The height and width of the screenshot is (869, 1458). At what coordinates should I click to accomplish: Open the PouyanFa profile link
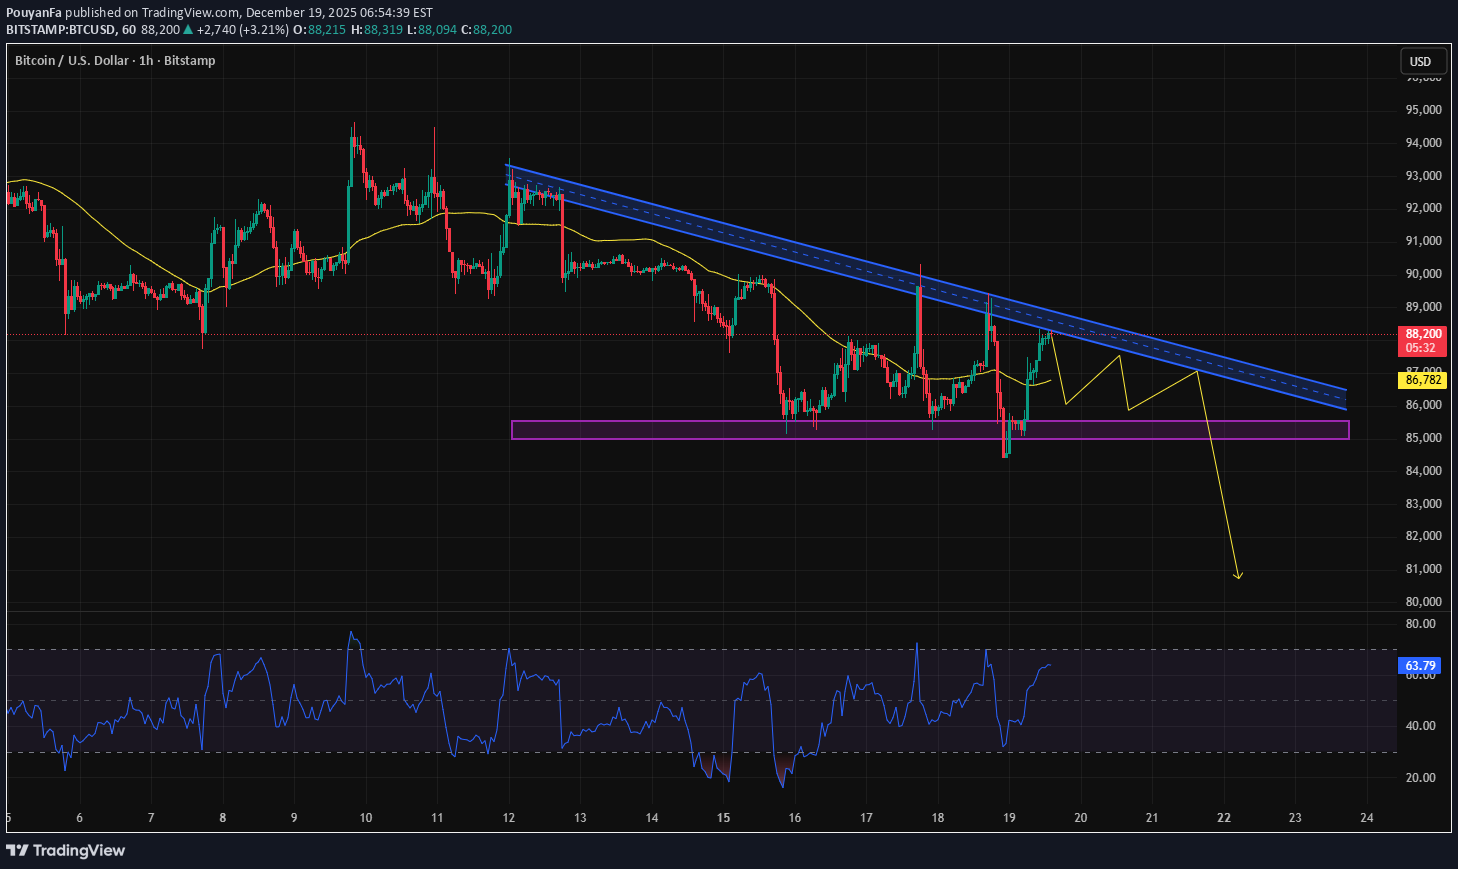[x=34, y=10]
